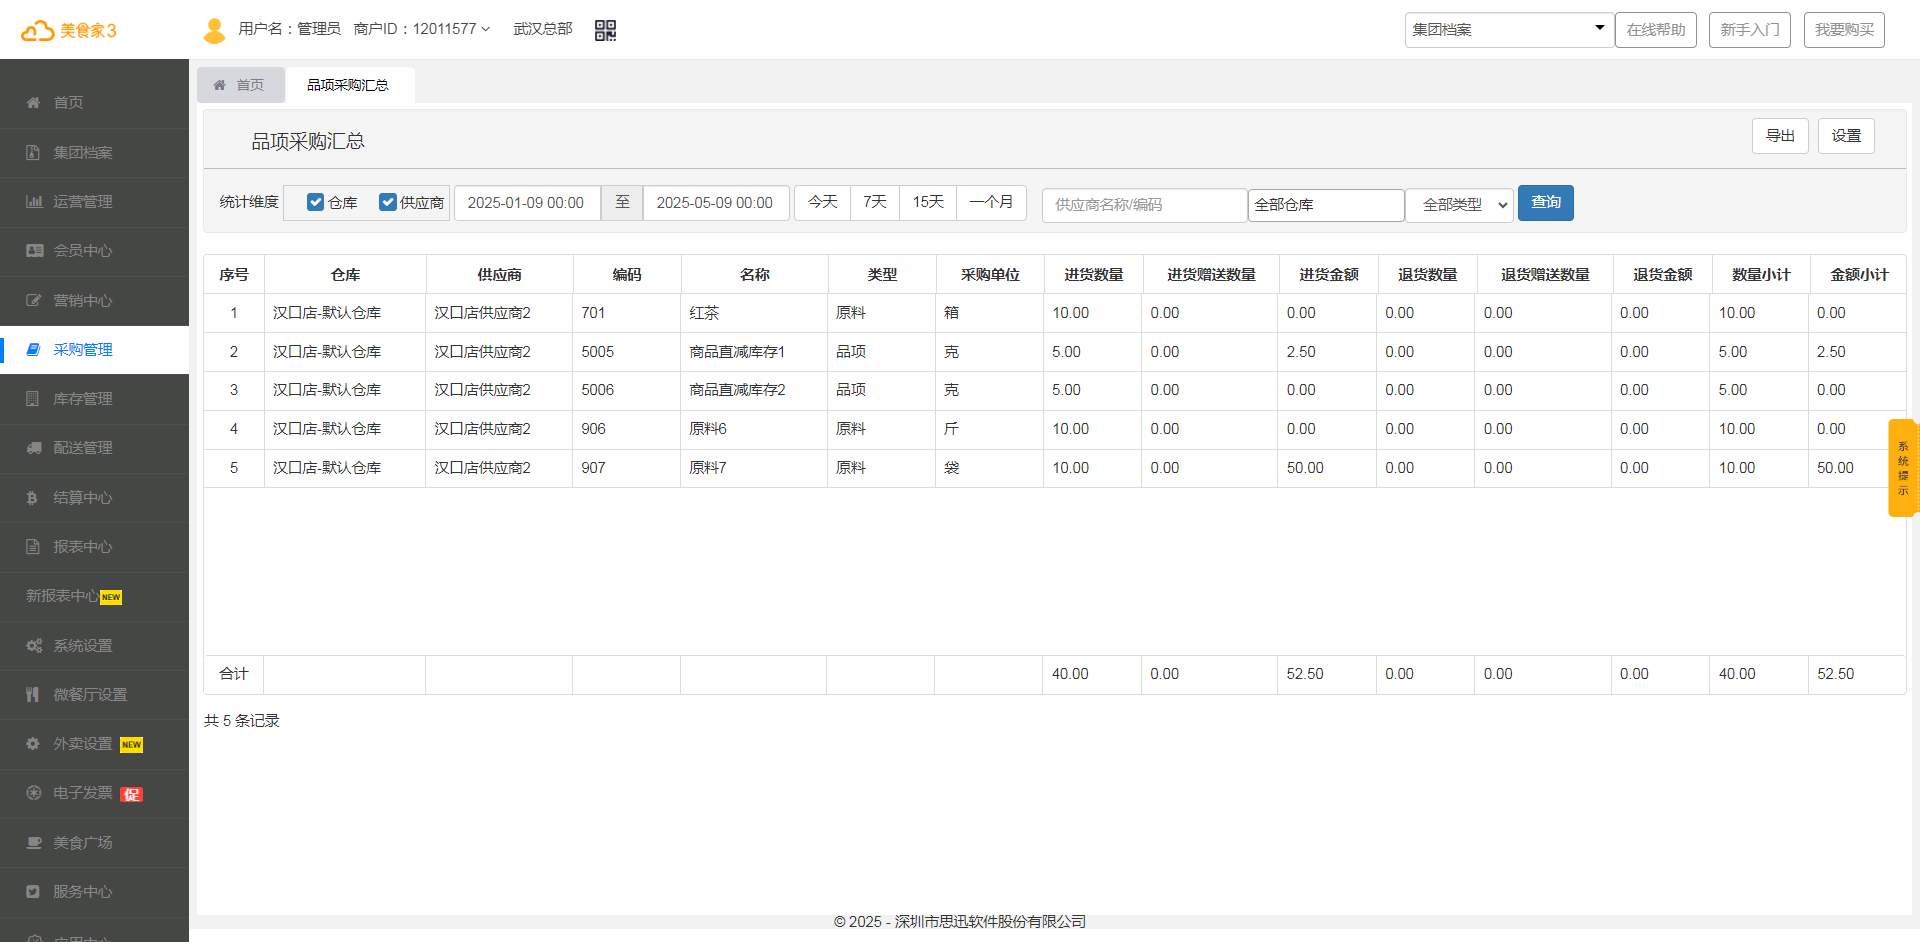Click the 运营管理 chart icon
Image resolution: width=1920 pixels, height=942 pixels.
pos(34,202)
